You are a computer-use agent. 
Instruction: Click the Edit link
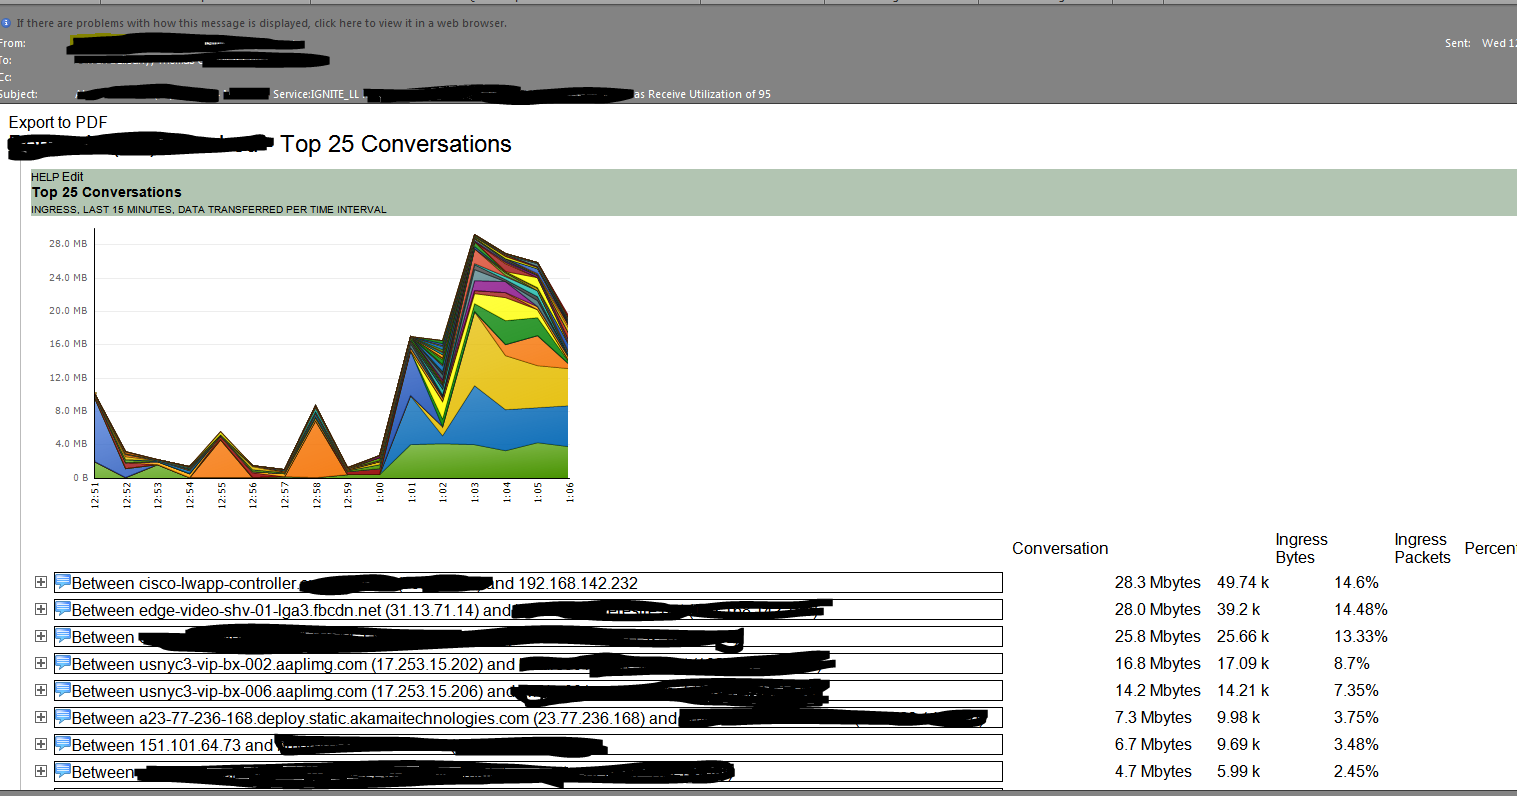click(x=72, y=177)
